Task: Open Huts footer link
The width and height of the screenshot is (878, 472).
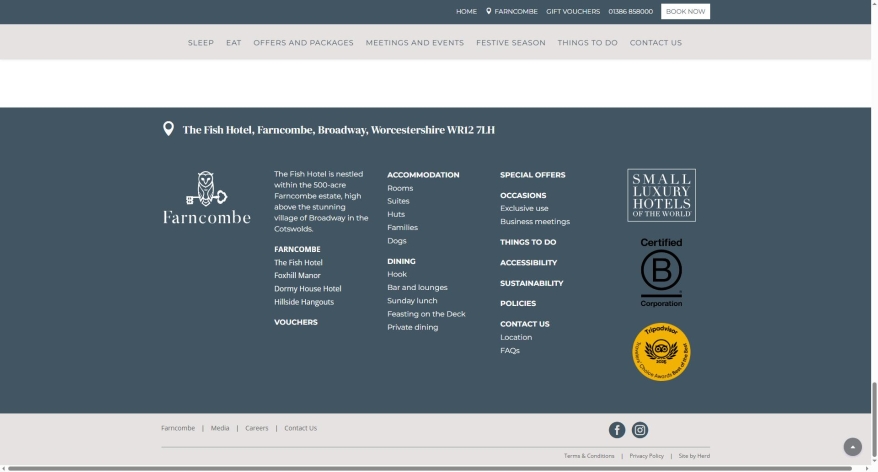Action: click(x=395, y=214)
